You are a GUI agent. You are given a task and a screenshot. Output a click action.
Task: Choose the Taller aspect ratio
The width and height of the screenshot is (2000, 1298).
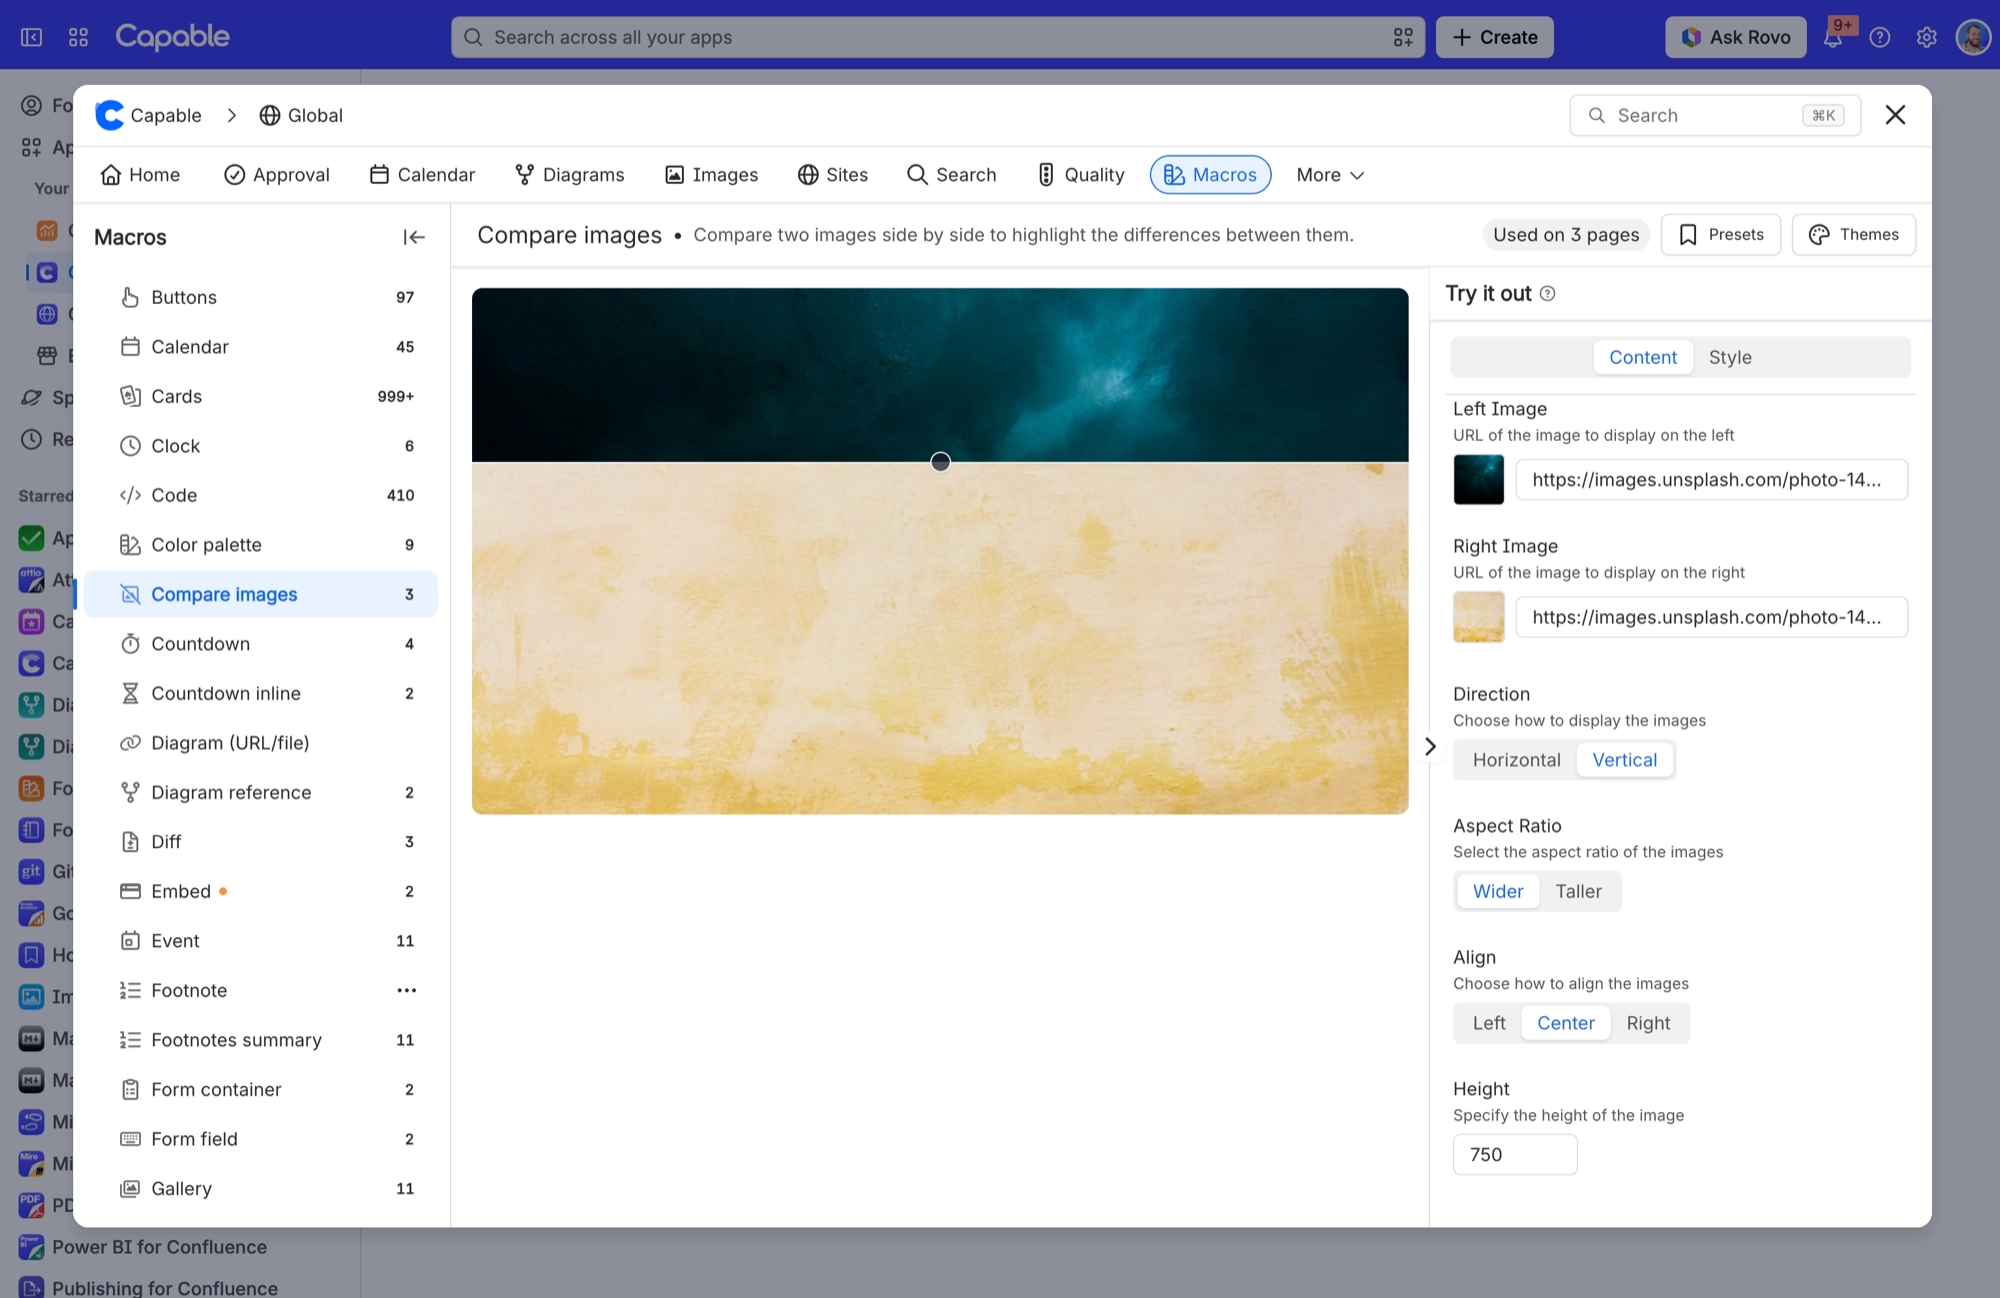(1578, 891)
